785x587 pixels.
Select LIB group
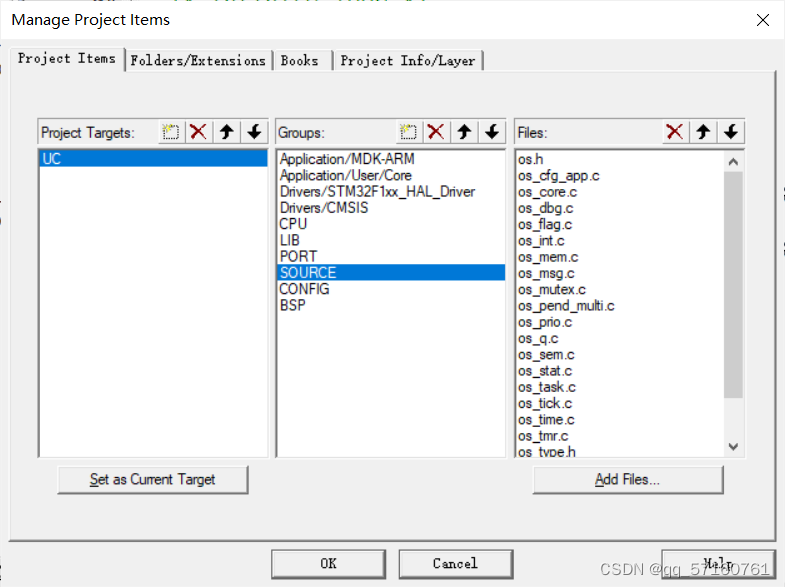[391, 240]
